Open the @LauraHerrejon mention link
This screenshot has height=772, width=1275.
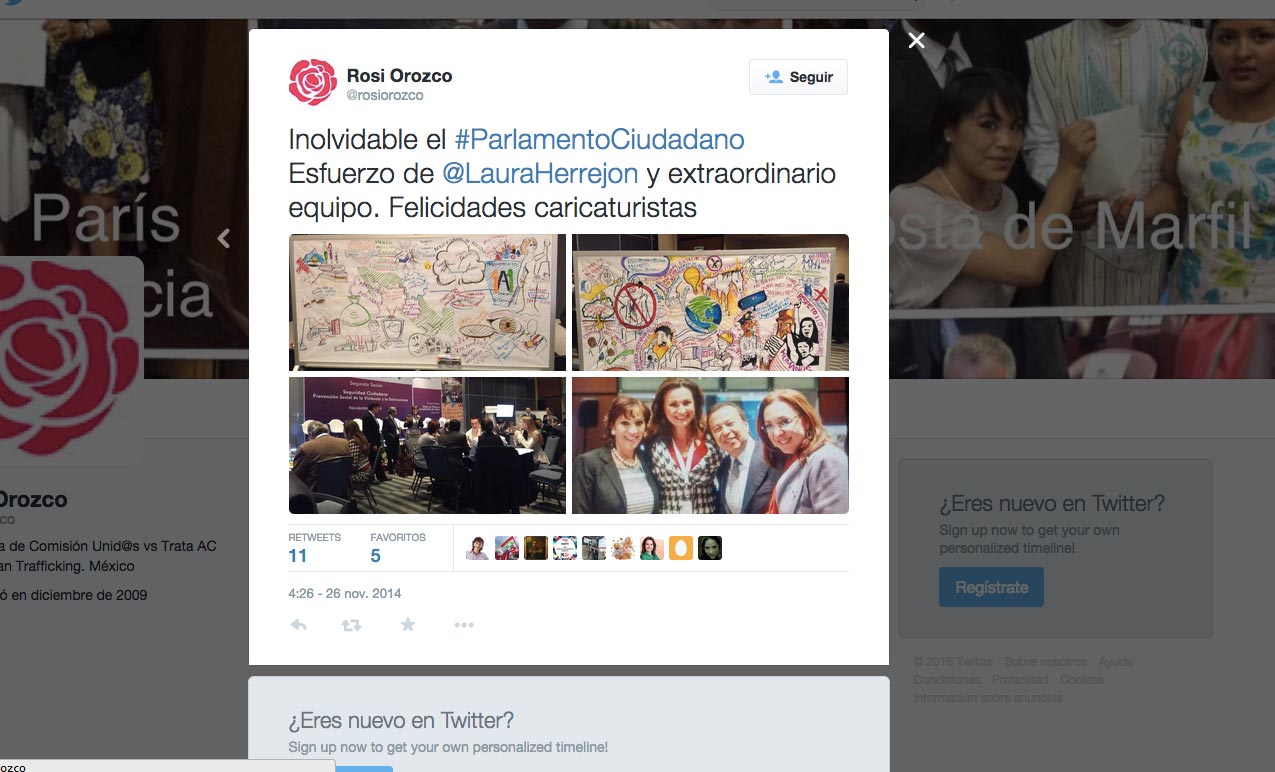(540, 174)
